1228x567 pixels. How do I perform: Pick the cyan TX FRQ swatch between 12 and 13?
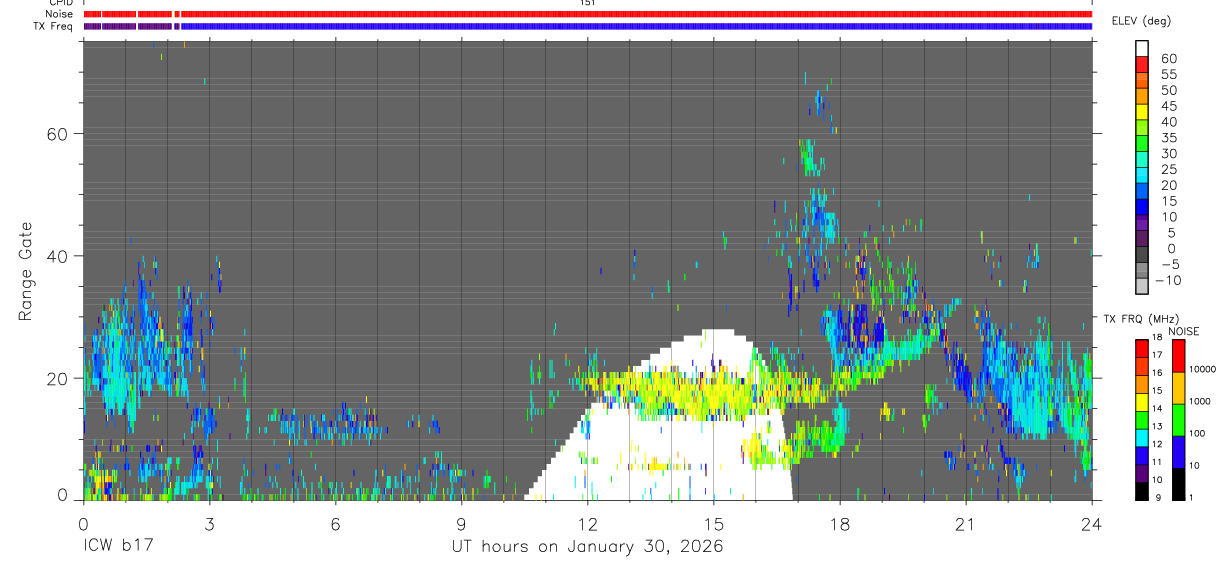coord(1142,437)
